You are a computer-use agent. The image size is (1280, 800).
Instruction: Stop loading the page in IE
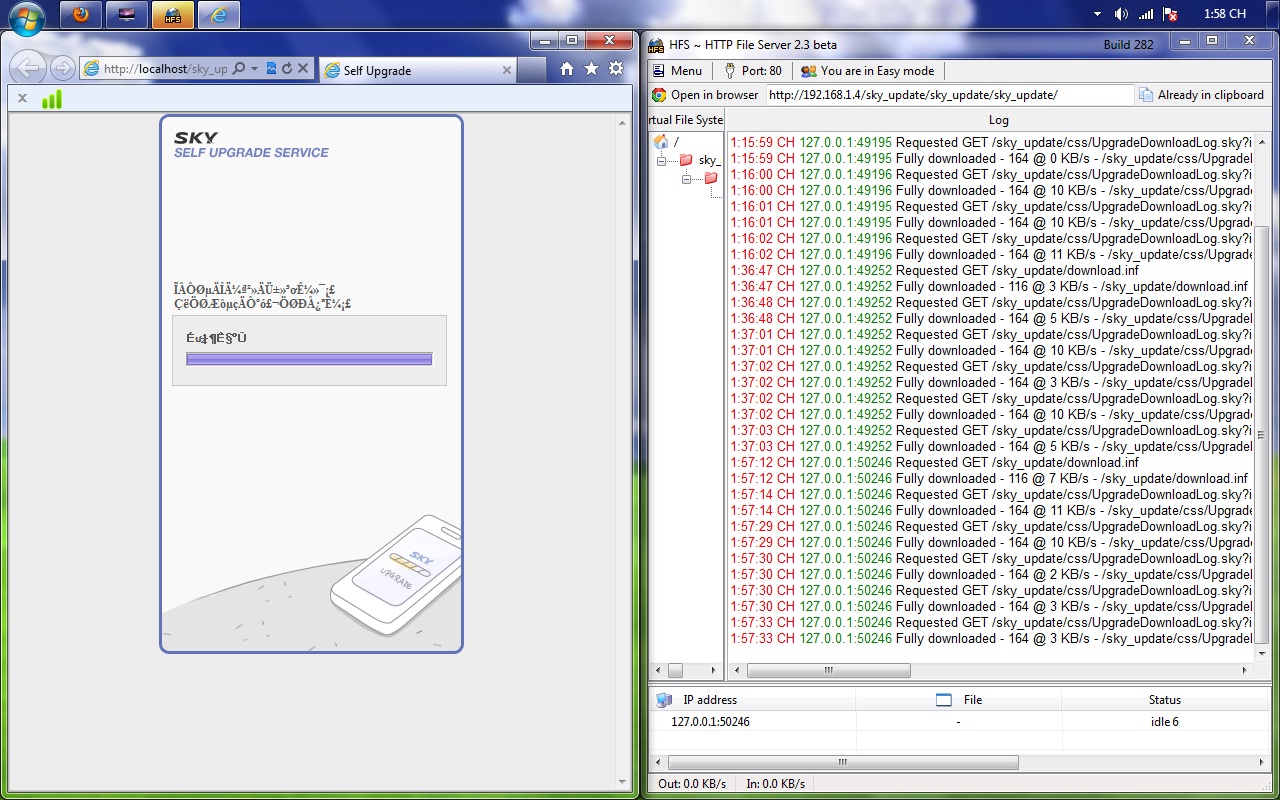(x=302, y=69)
